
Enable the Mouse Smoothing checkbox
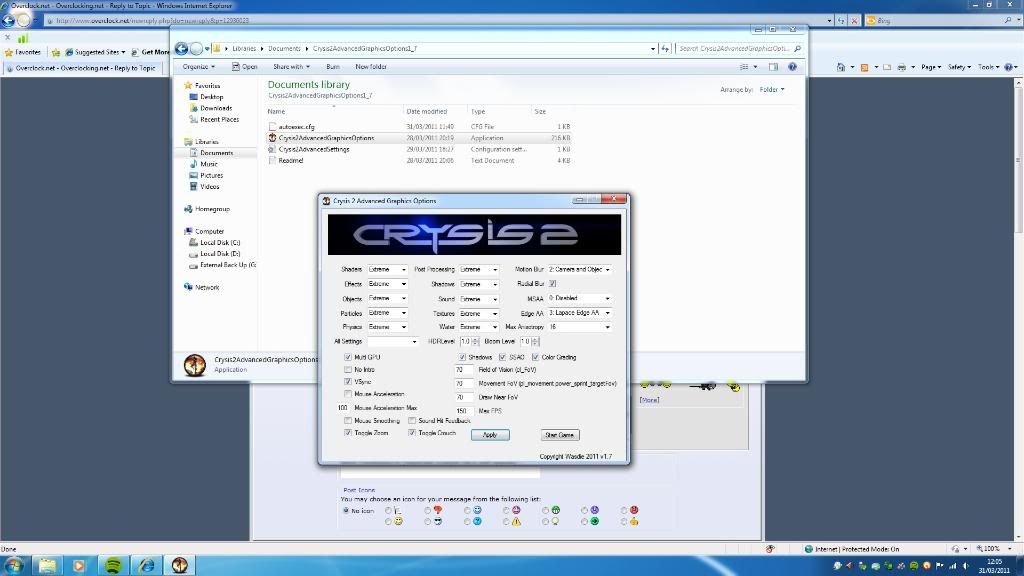click(347, 421)
